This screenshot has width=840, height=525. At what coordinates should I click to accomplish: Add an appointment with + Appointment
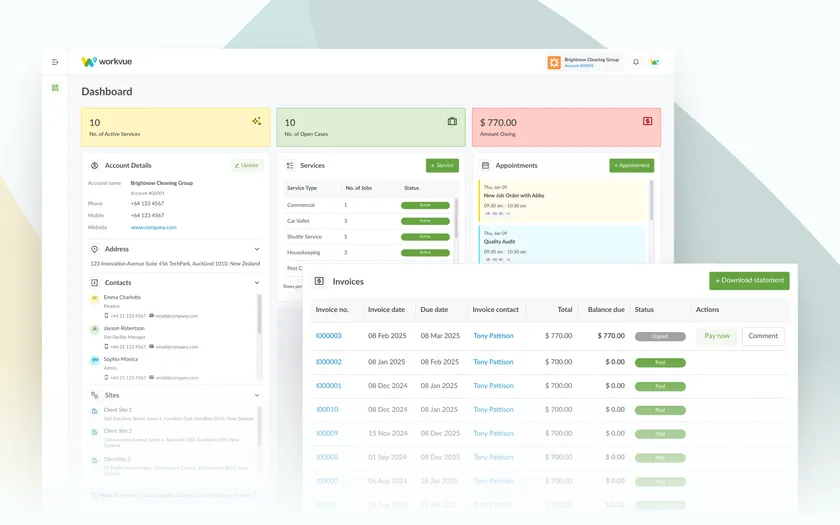click(x=632, y=166)
